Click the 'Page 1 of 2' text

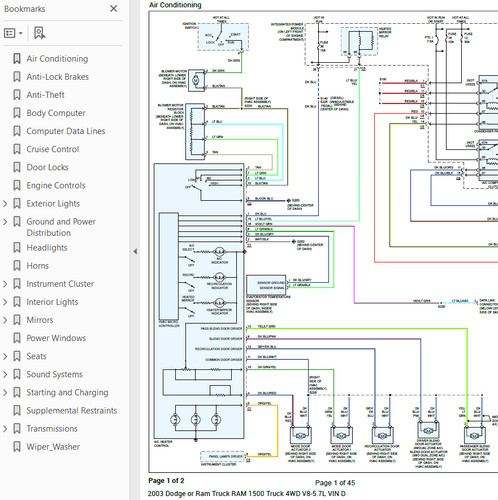pyautogui.click(x=166, y=481)
